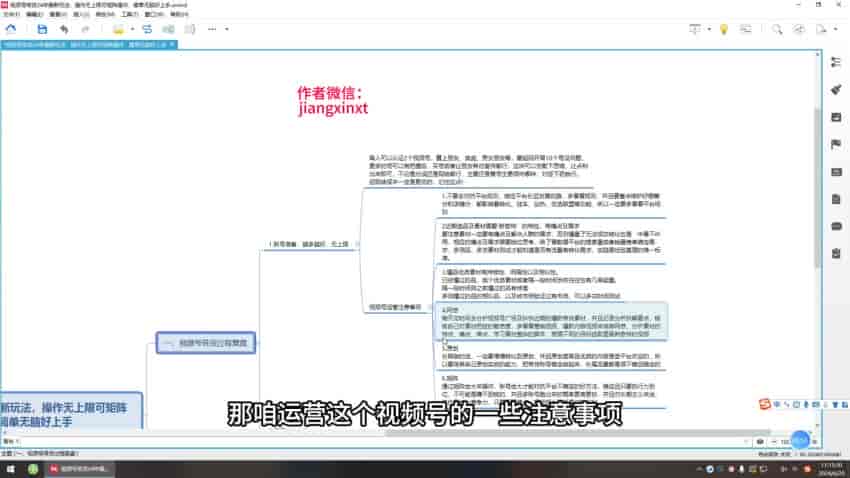Click the horizontal scrollbar below the canvas

[x=577, y=432]
